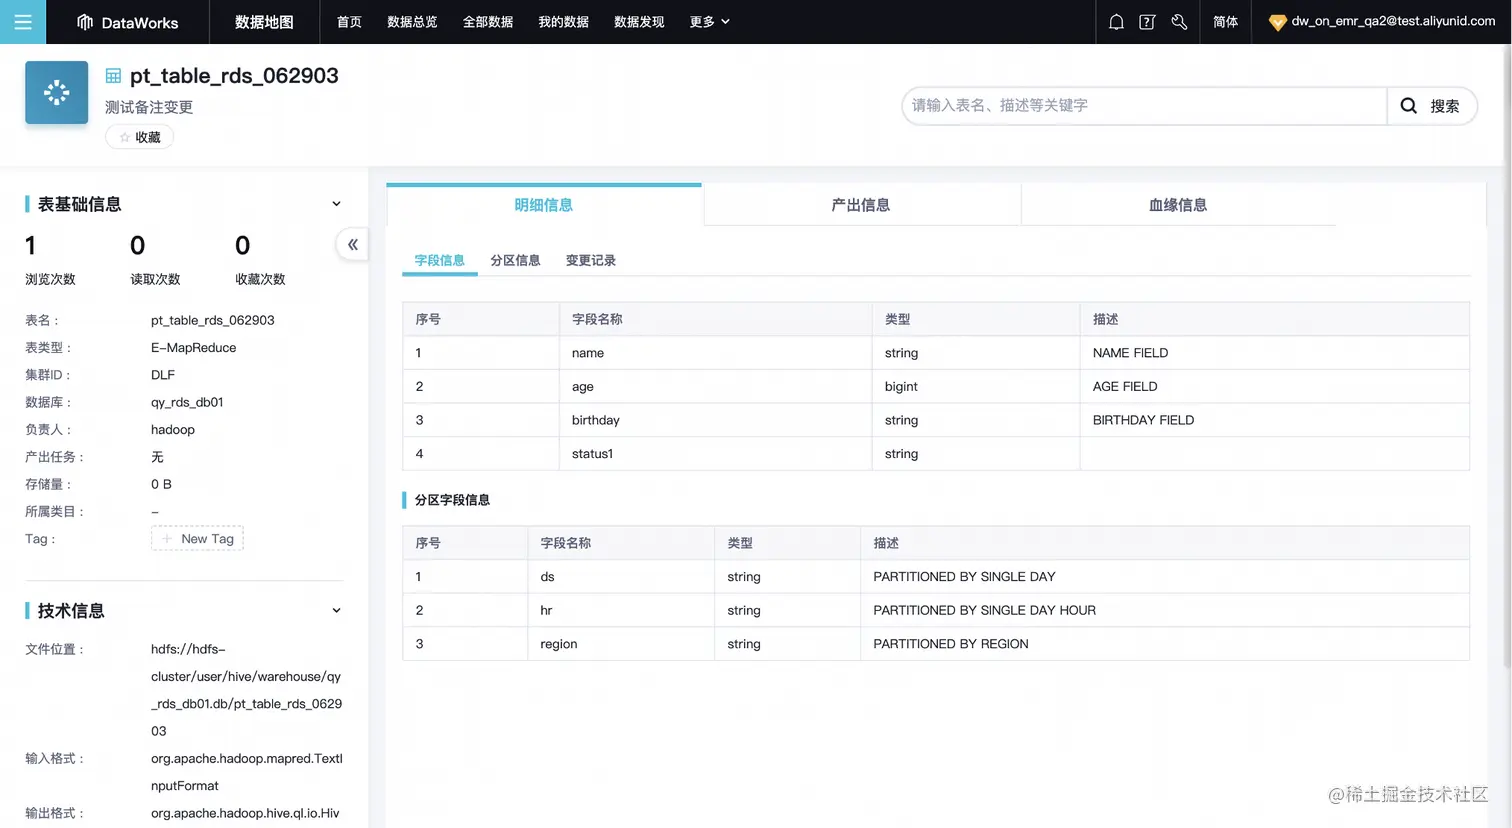The height and width of the screenshot is (828, 1512).
Task: Click cluster ID value DLF
Action: click(163, 375)
